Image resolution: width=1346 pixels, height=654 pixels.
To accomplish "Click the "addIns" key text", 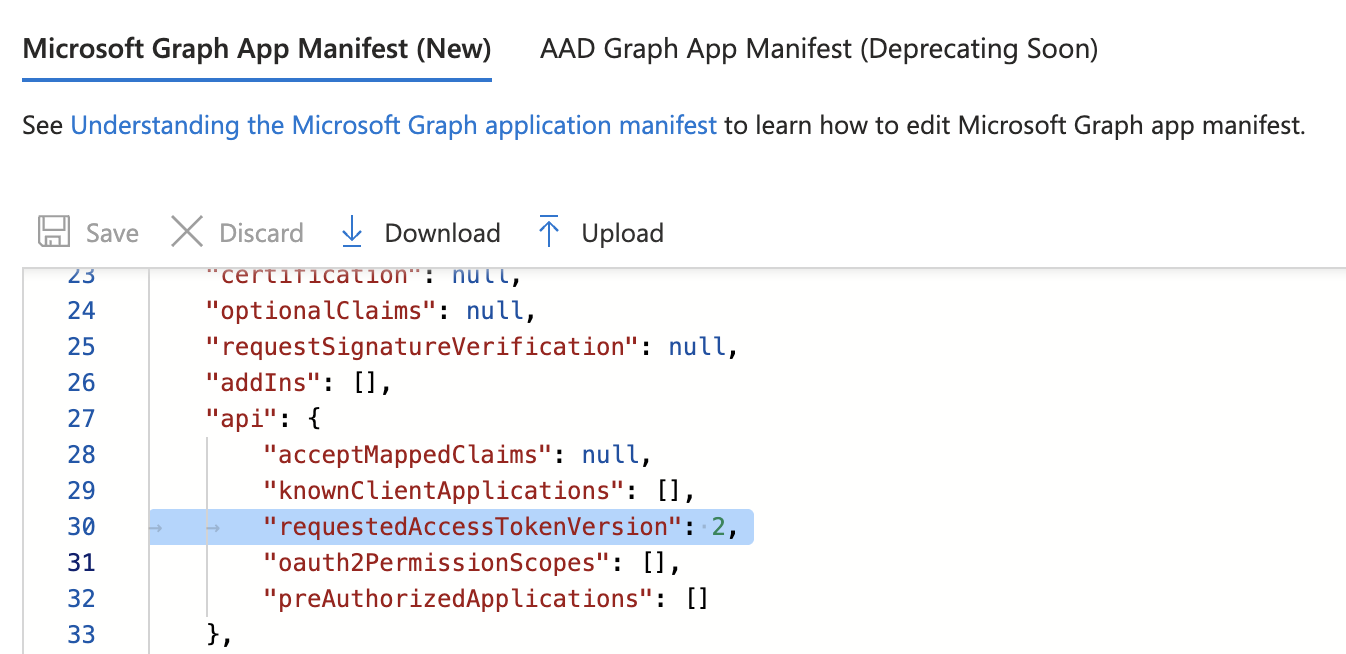I will [263, 382].
